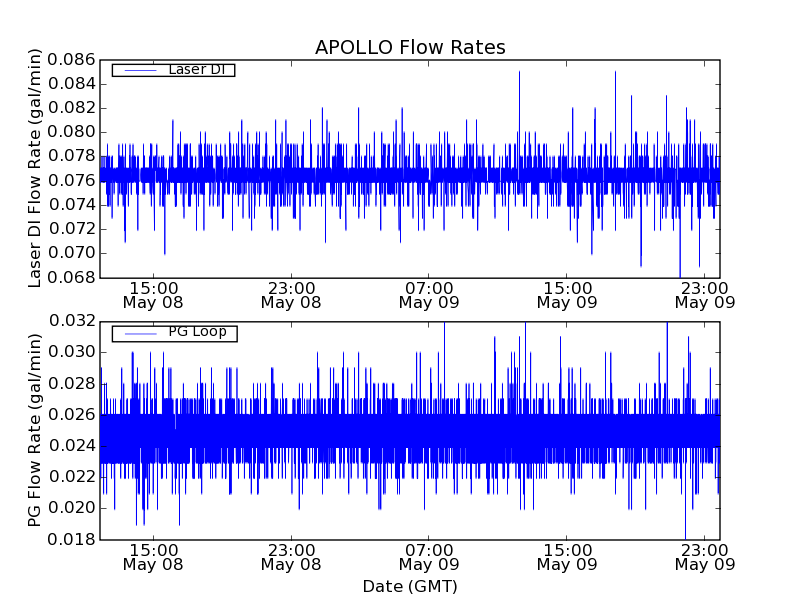The width and height of the screenshot is (800, 600).
Task: Click the Date (GMT) x-axis label
Action: (410, 586)
